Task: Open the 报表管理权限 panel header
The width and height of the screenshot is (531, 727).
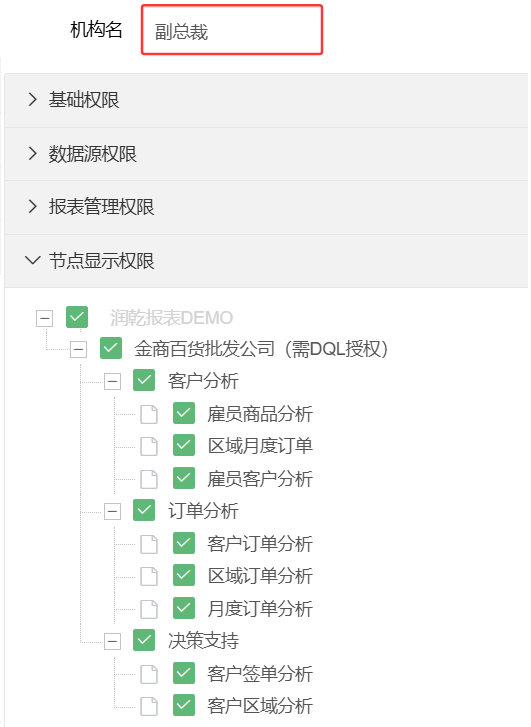Action: pyautogui.click(x=266, y=207)
